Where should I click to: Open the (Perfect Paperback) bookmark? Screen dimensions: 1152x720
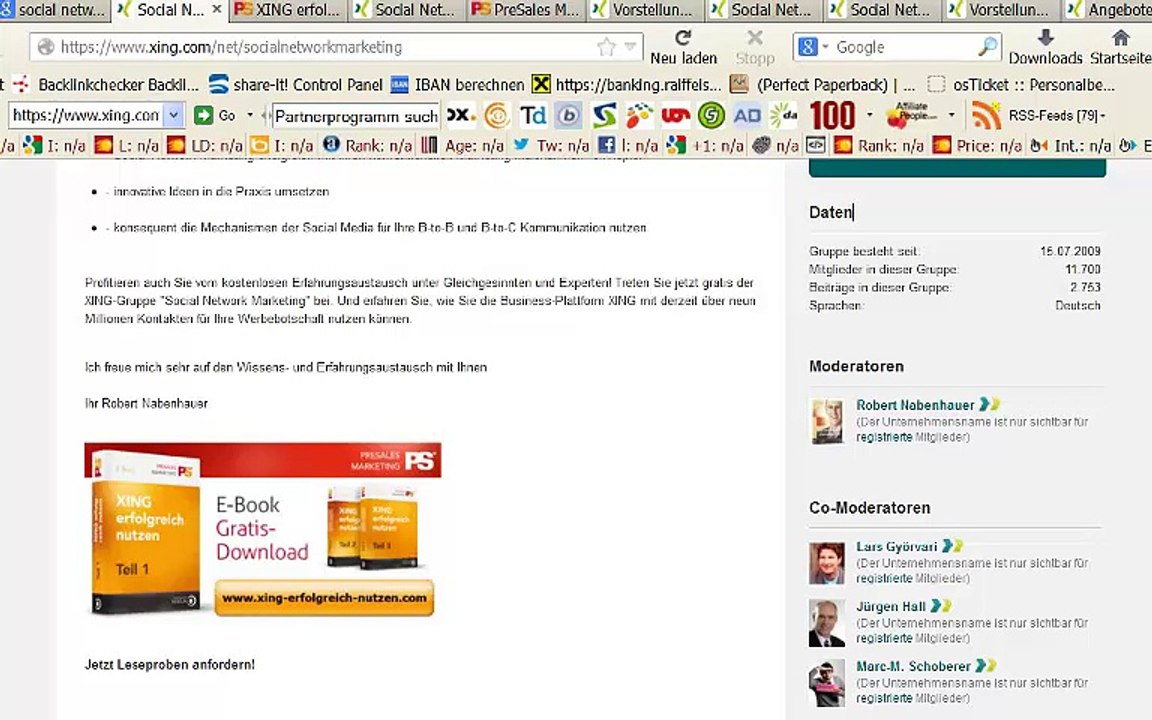pos(823,84)
